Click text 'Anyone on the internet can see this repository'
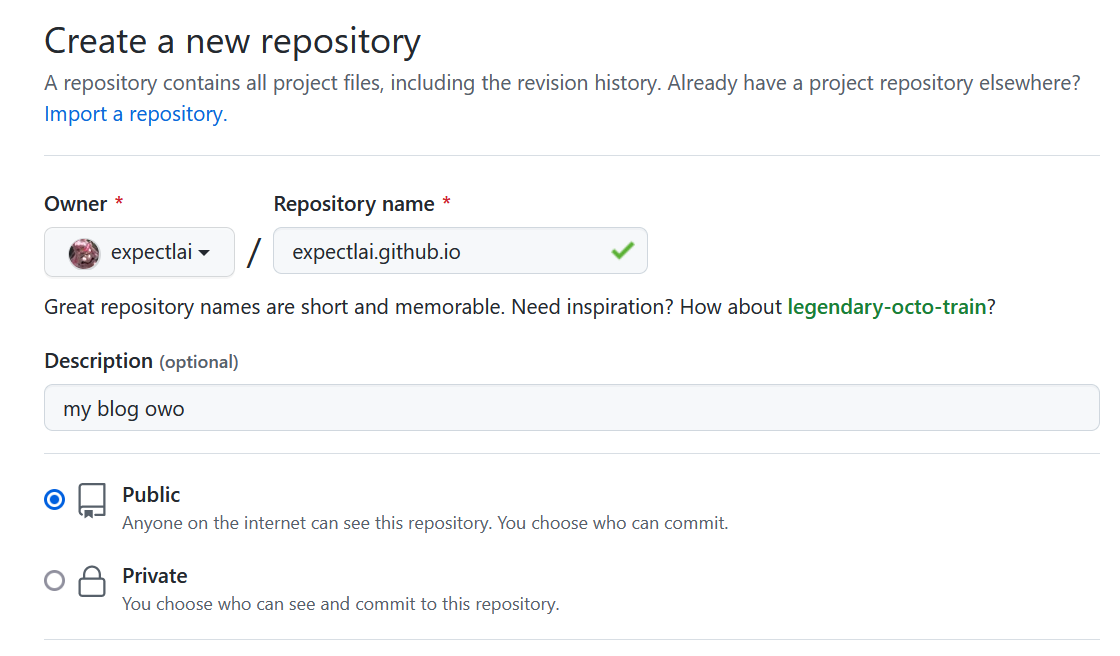 [306, 523]
